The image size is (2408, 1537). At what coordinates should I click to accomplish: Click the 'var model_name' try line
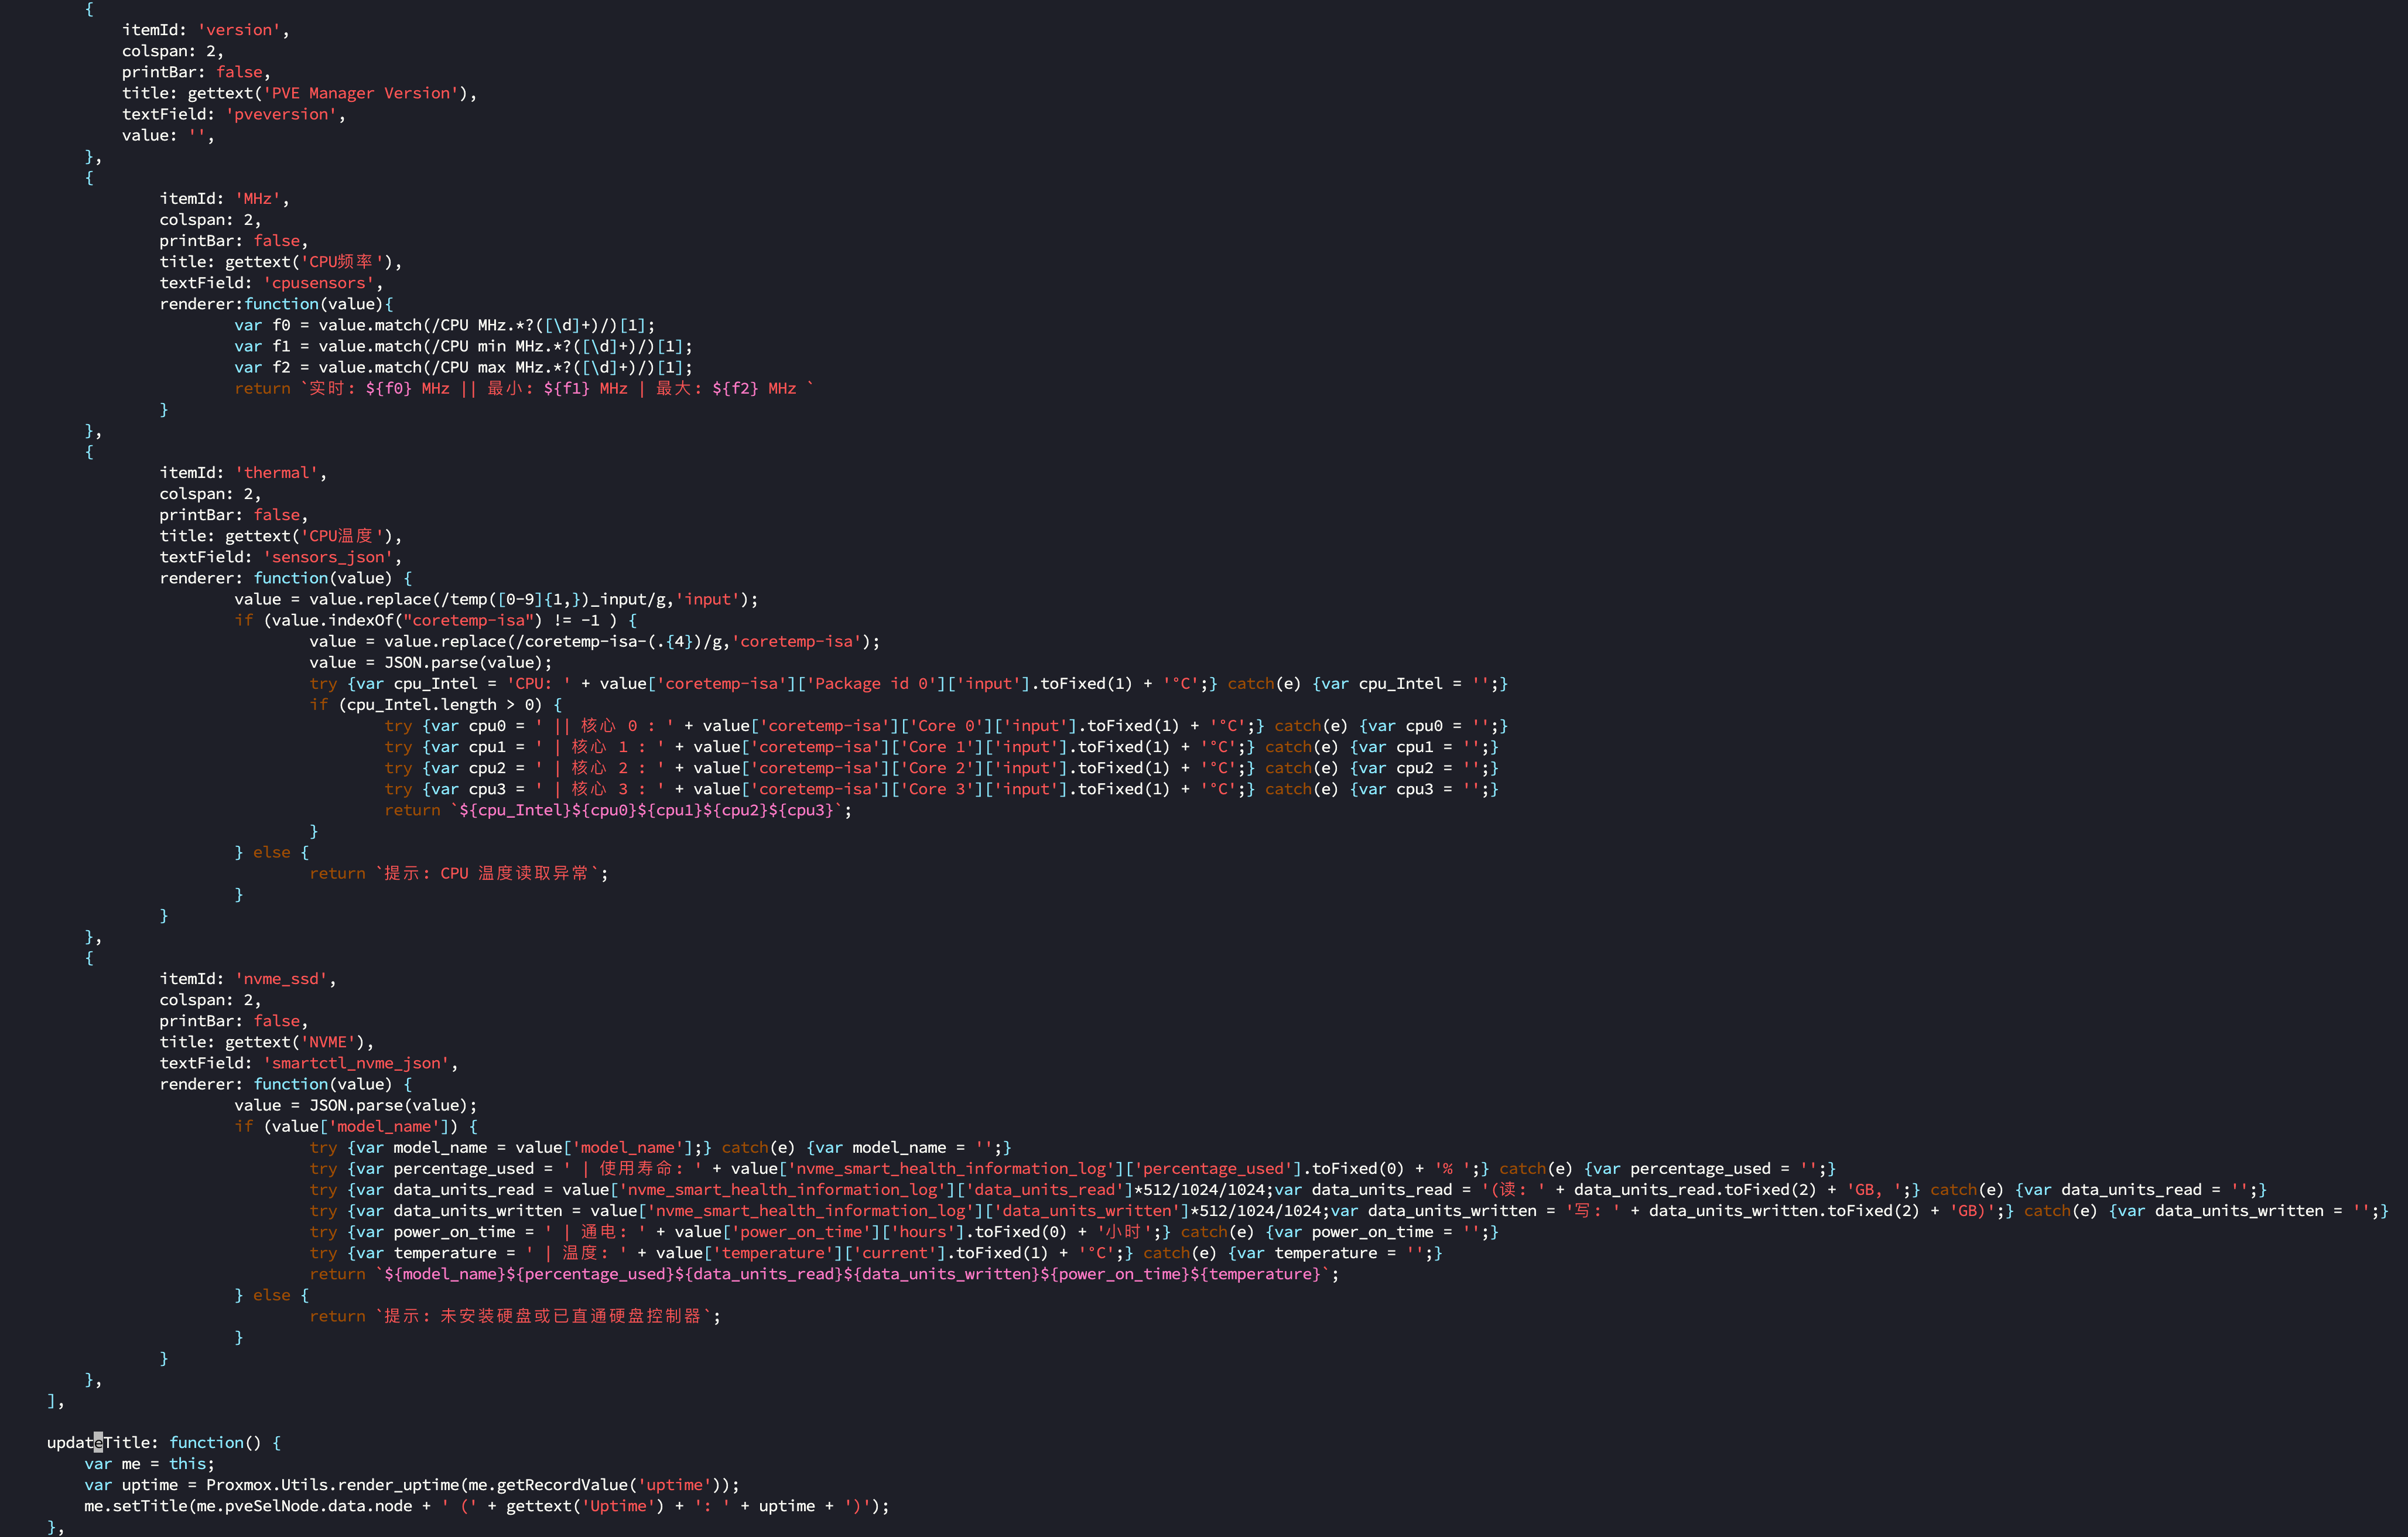tap(660, 1147)
